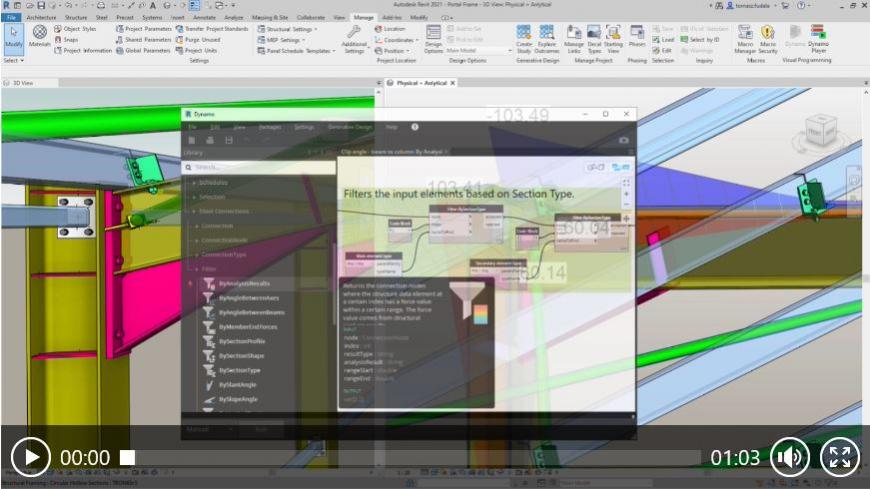Open the Main Model design option dropdown
This screenshot has height=489, width=870.
479,51
